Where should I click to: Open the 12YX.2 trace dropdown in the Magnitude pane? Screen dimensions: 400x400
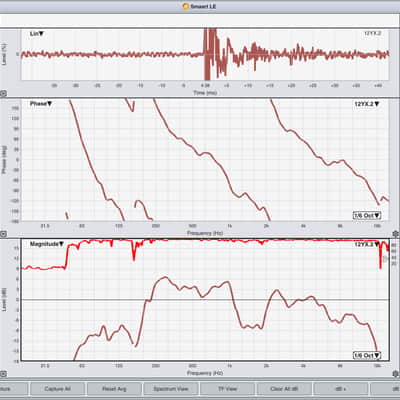[367, 244]
